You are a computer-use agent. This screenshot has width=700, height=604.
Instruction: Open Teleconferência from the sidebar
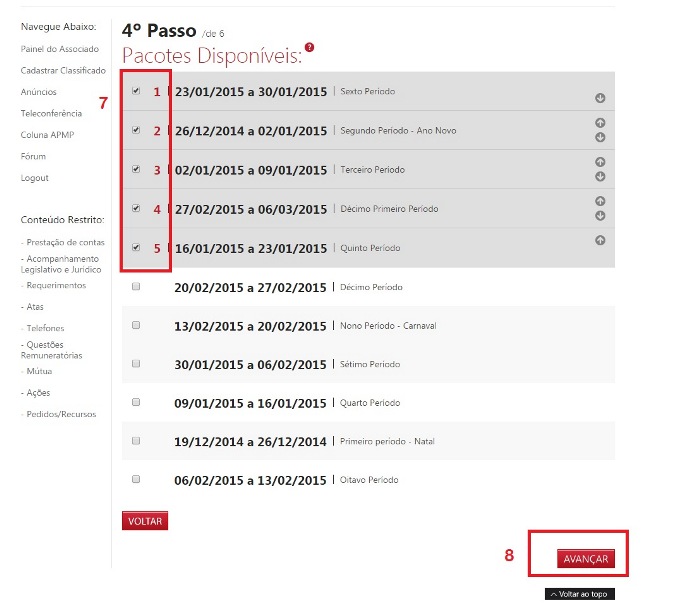tap(51, 113)
